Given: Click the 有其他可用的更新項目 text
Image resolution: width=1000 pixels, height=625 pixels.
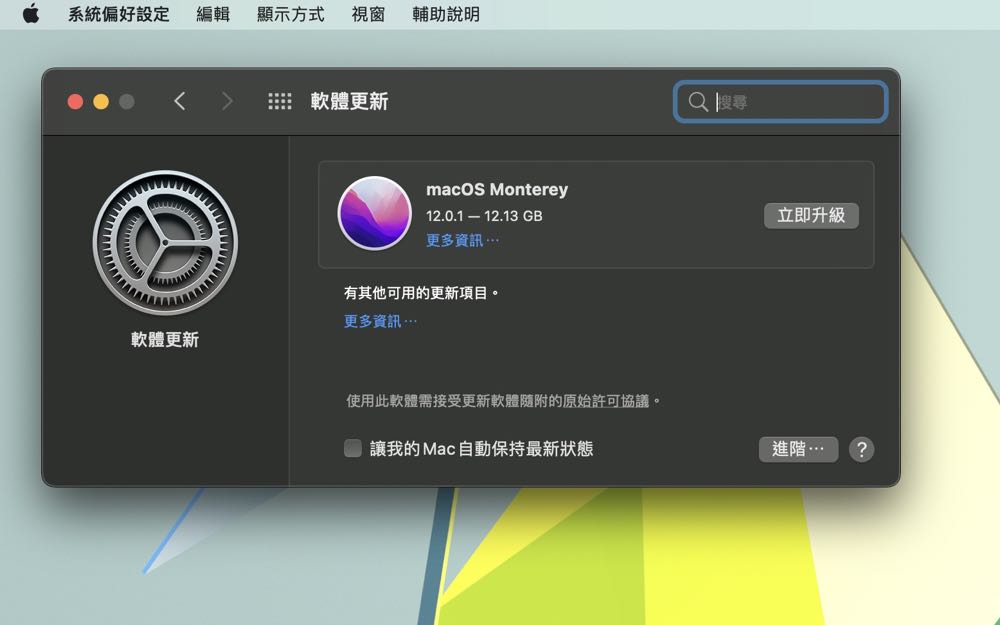Looking at the screenshot, I should (x=421, y=293).
